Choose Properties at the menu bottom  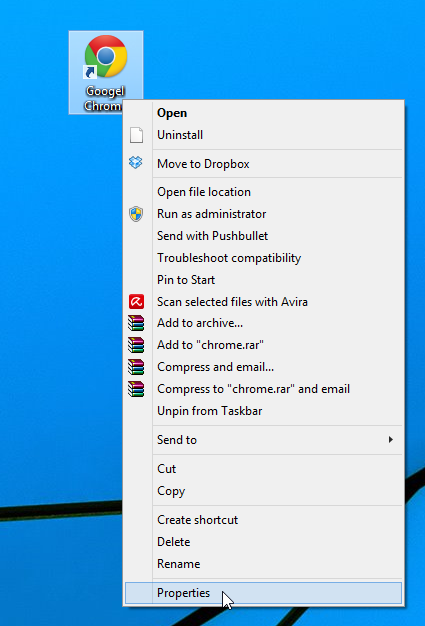click(263, 593)
